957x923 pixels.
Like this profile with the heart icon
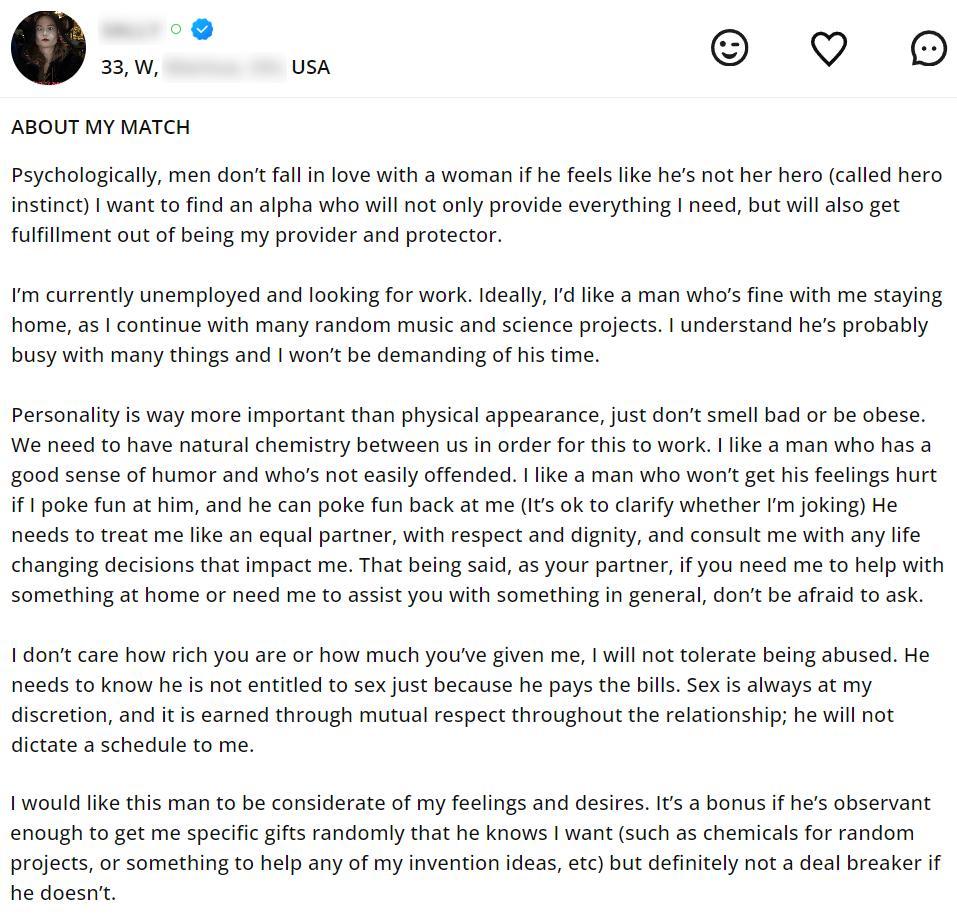tap(828, 48)
